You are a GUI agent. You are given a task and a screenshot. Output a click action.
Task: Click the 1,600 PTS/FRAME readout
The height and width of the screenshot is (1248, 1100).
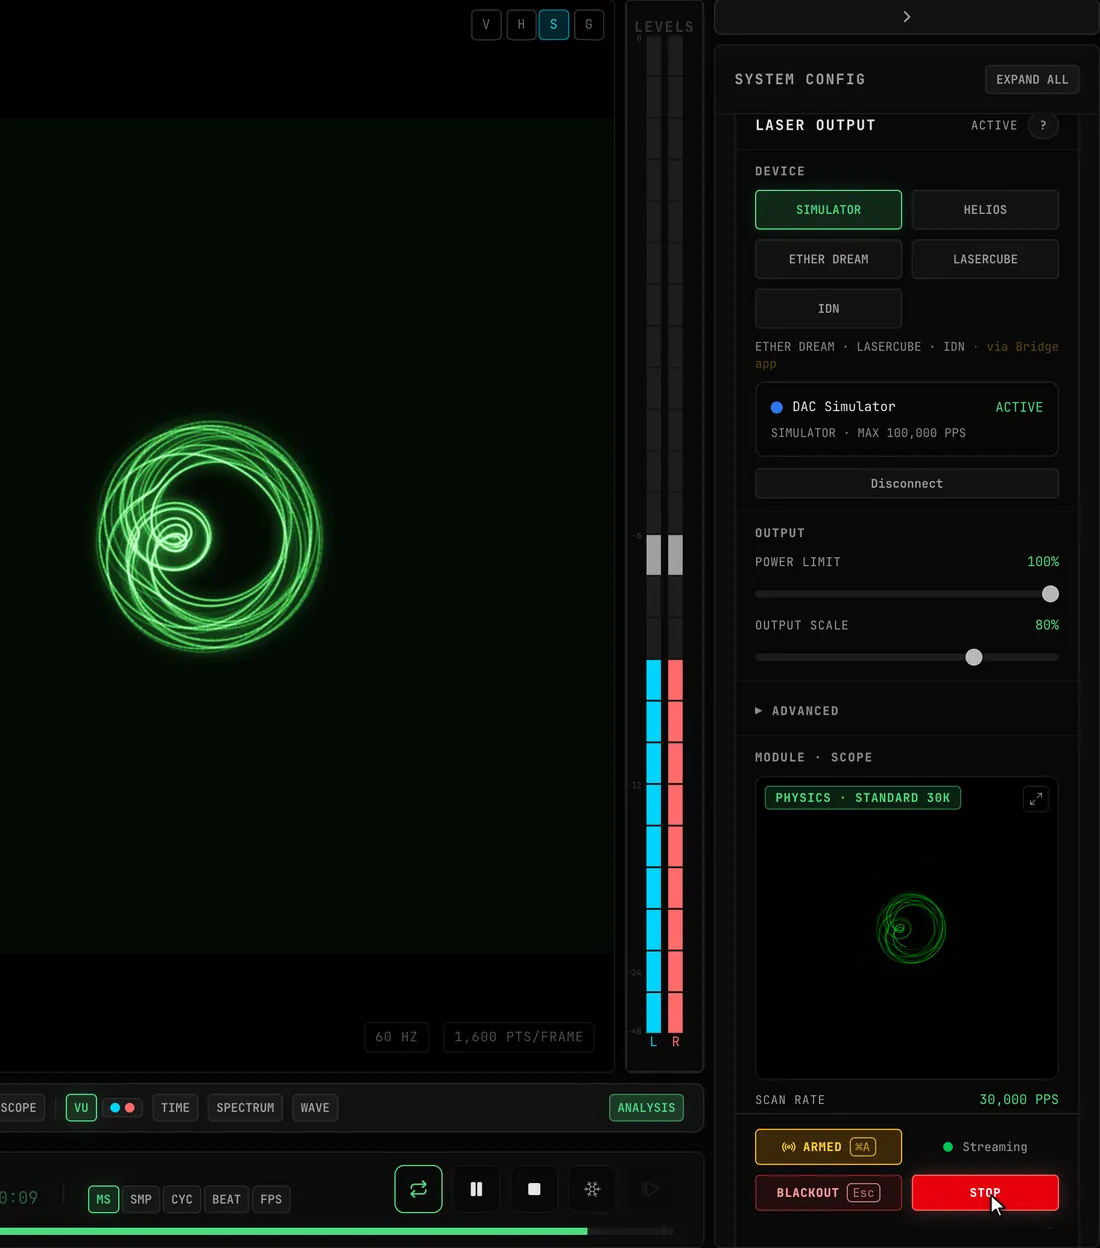519,1037
